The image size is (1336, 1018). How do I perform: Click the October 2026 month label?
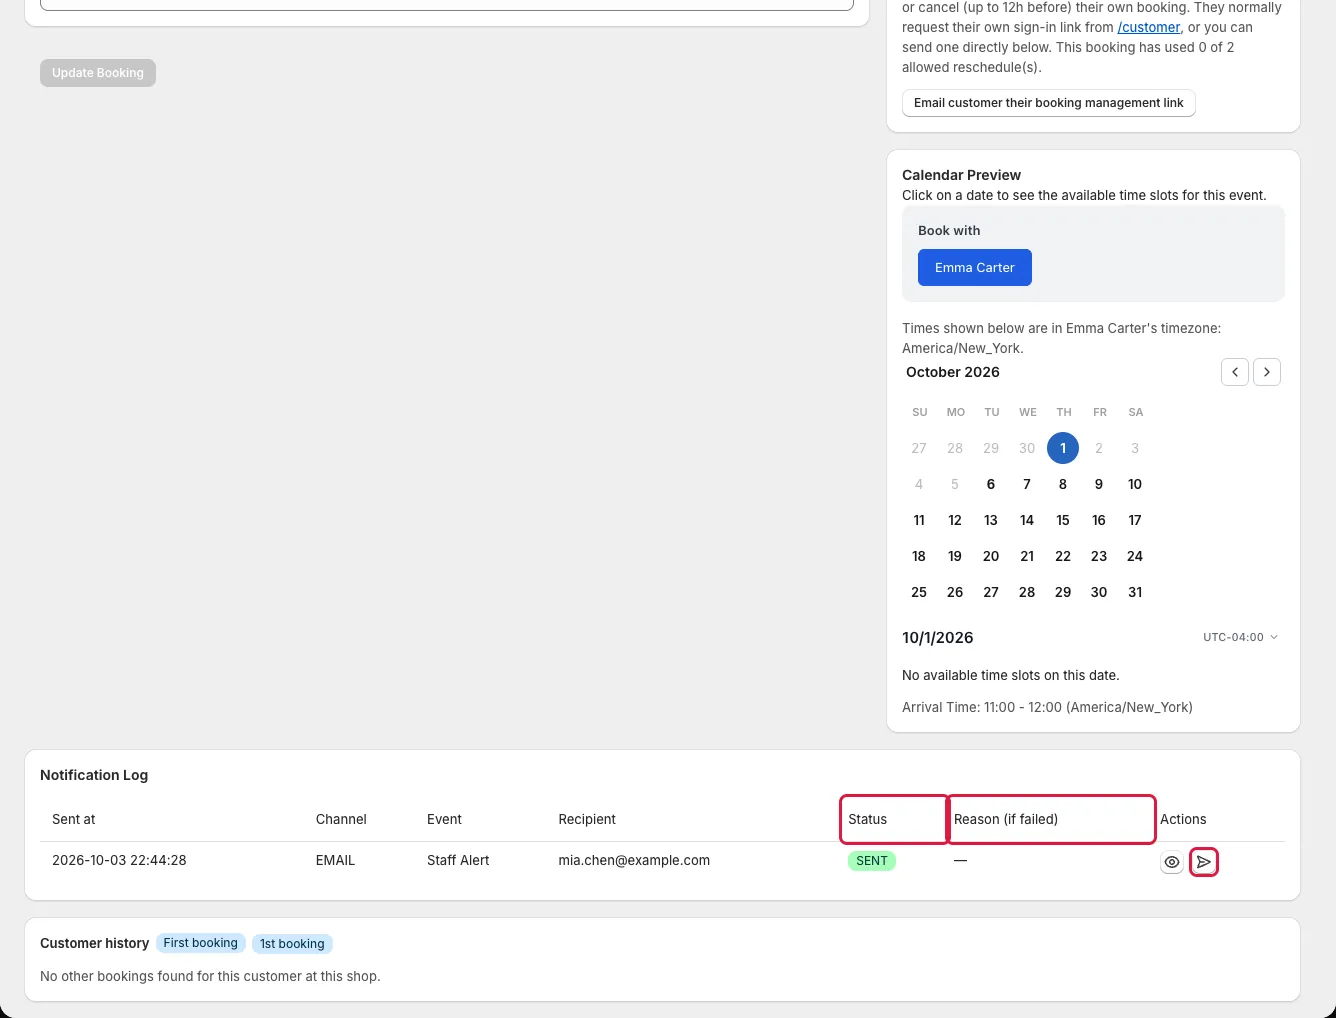953,372
